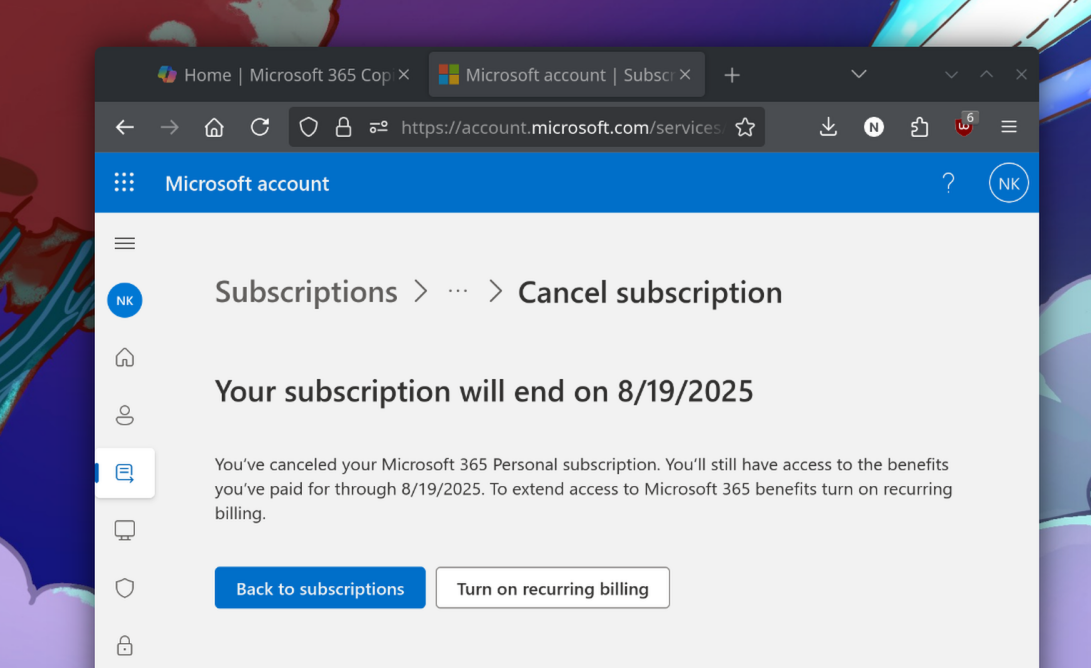Select the Devices monitor icon in sidebar
This screenshot has height=668, width=1091.
pos(124,529)
